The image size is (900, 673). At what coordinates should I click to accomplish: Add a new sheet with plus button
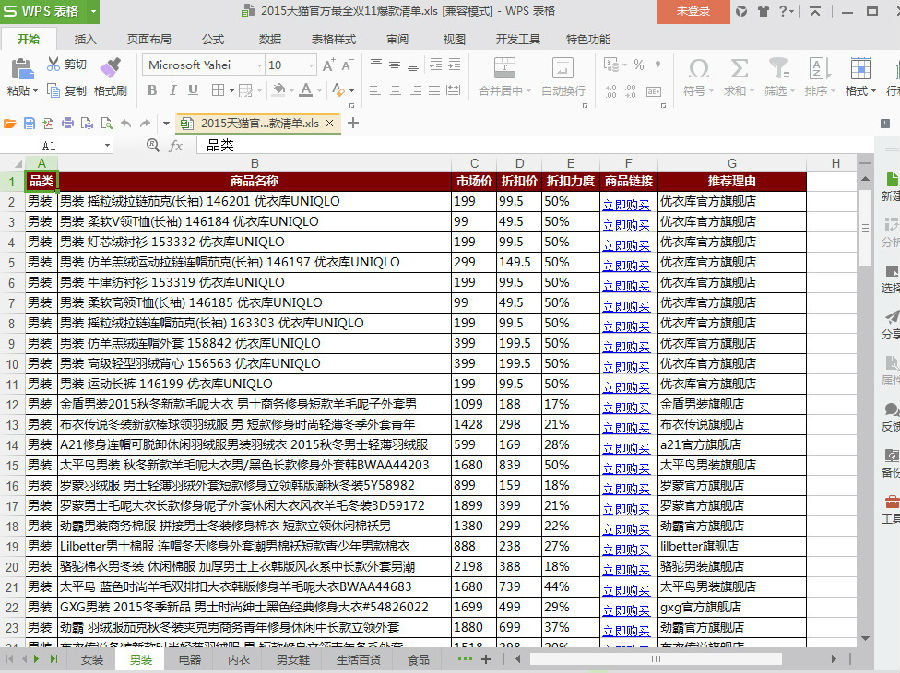(x=486, y=659)
